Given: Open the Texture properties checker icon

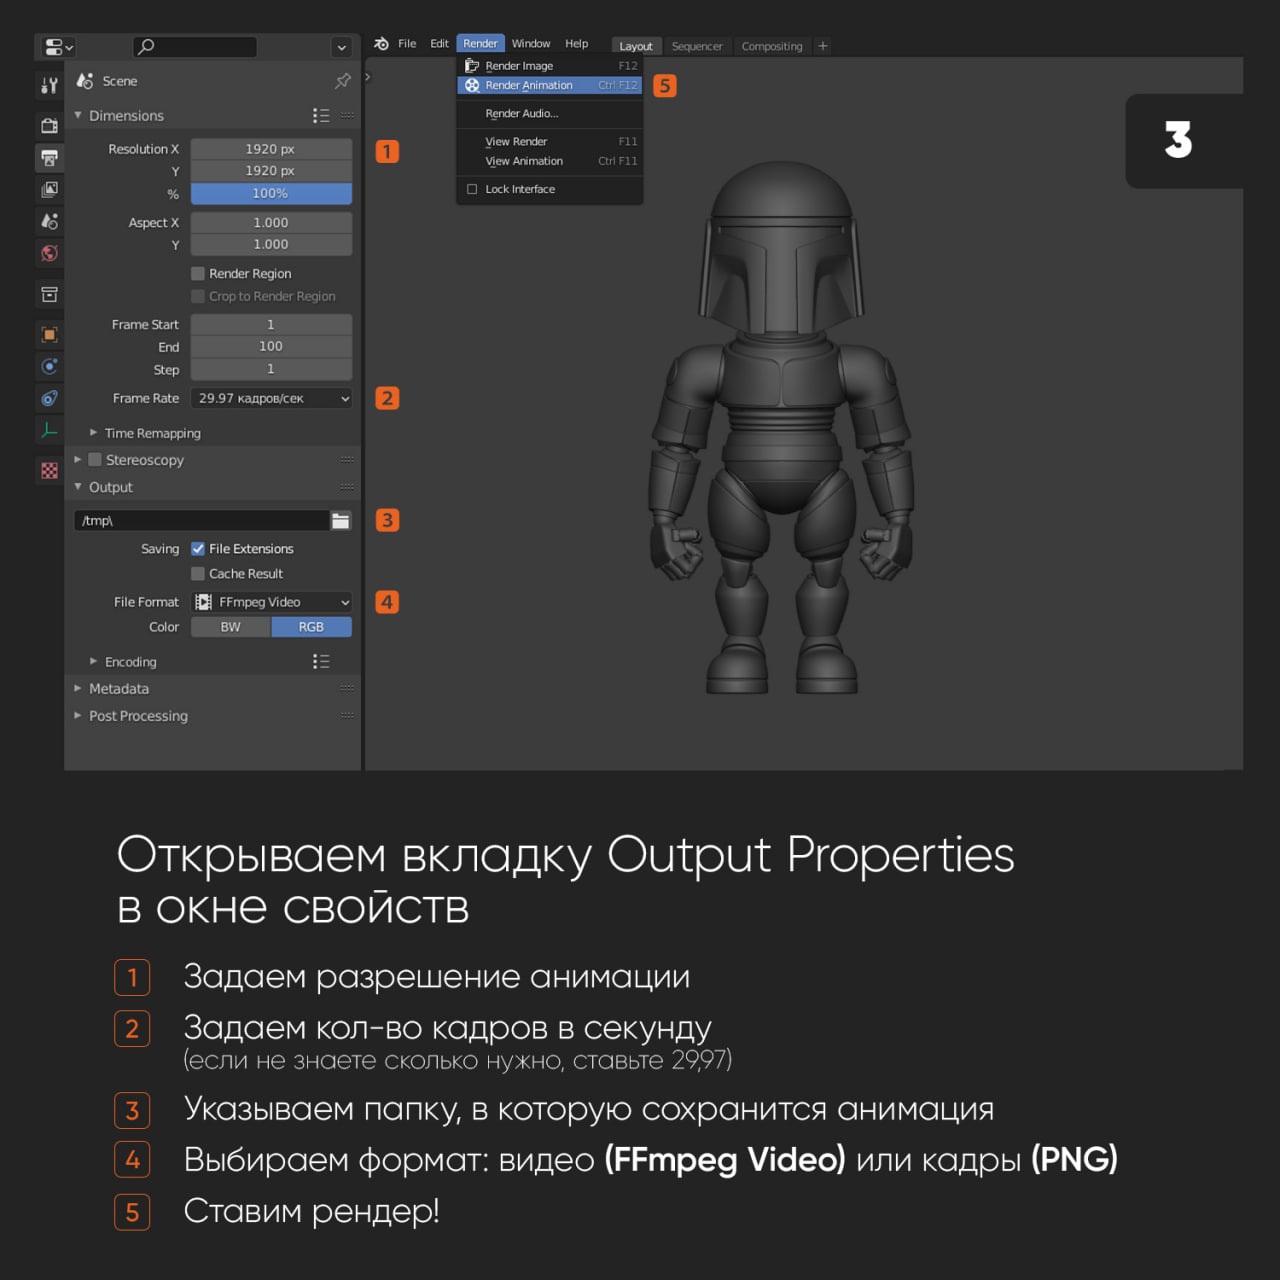Looking at the screenshot, I should click(x=49, y=471).
